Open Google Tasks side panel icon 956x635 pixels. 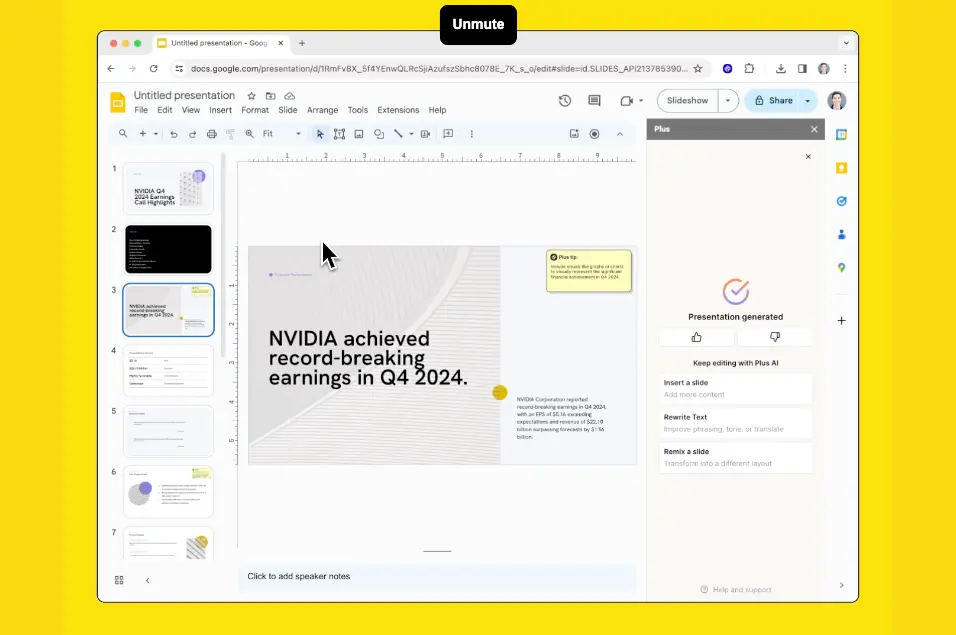click(841, 201)
